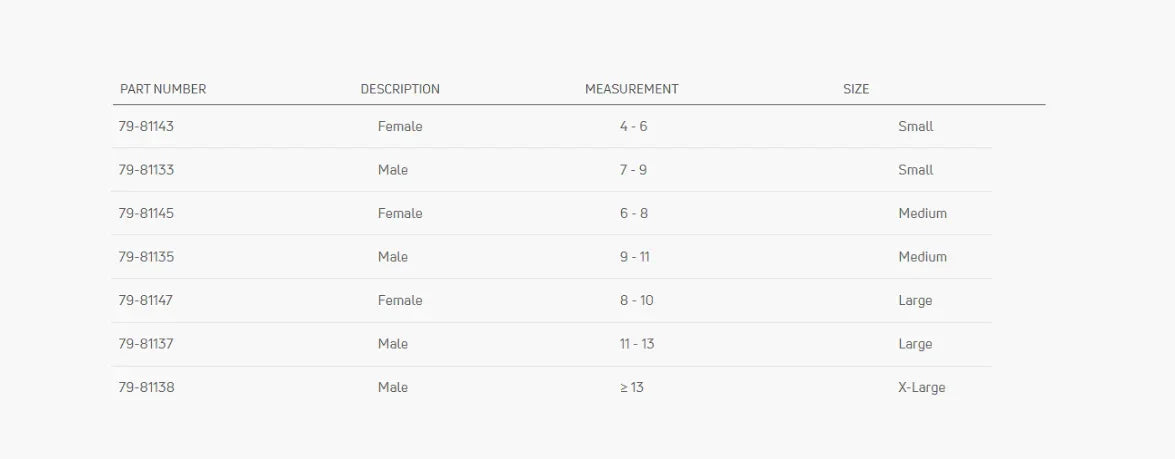Select part number 79-81133
This screenshot has width=1175, height=459.
coord(146,170)
